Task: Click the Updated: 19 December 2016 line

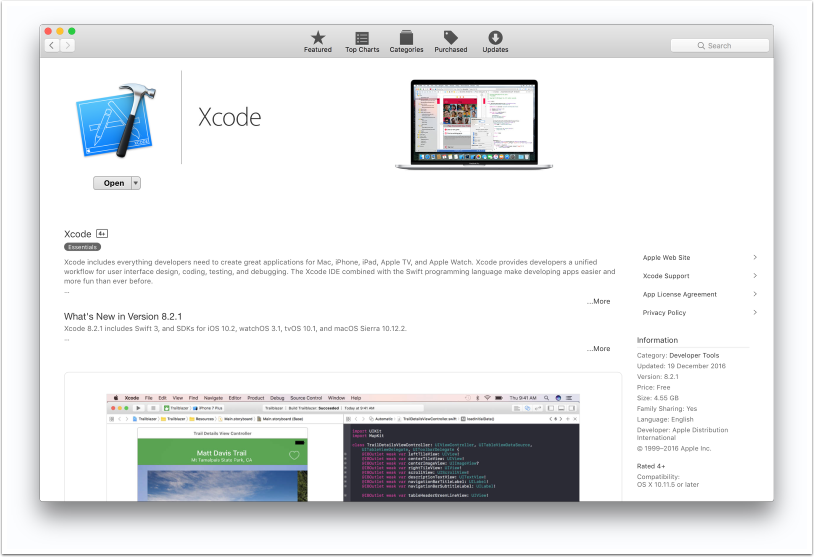Action: click(681, 366)
